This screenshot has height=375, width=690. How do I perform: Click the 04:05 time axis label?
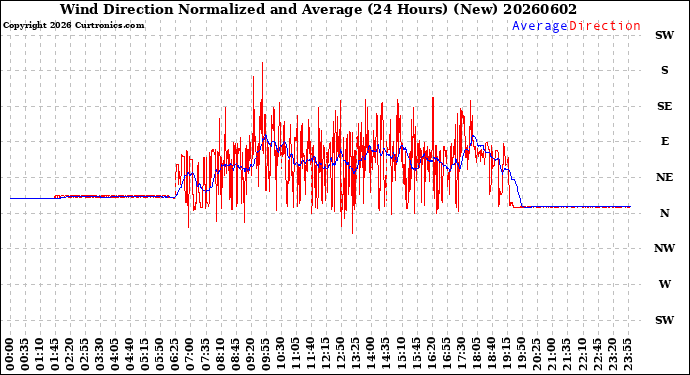tap(115, 355)
